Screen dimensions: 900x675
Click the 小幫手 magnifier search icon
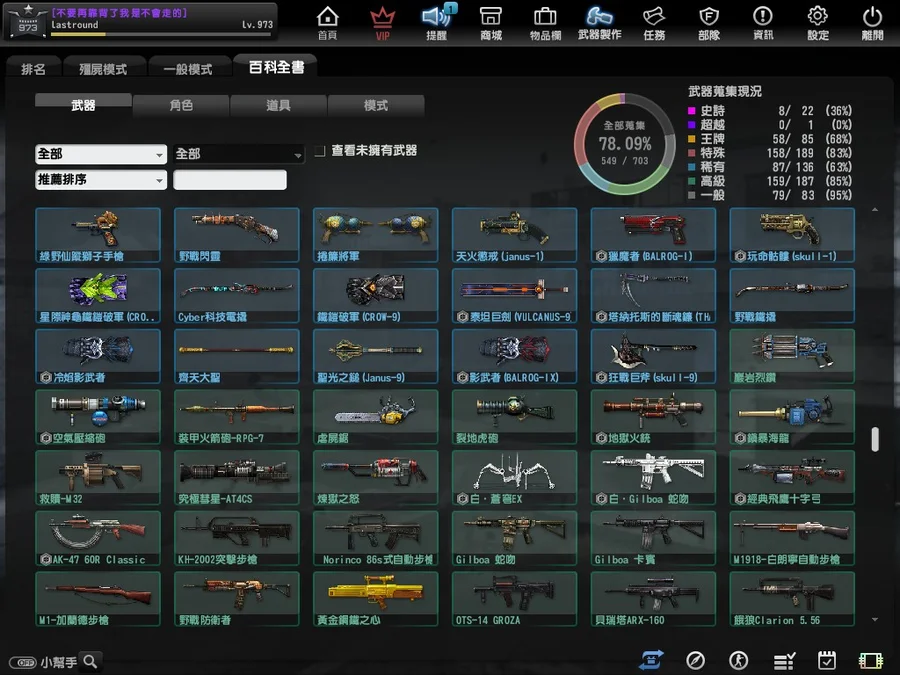coord(91,661)
